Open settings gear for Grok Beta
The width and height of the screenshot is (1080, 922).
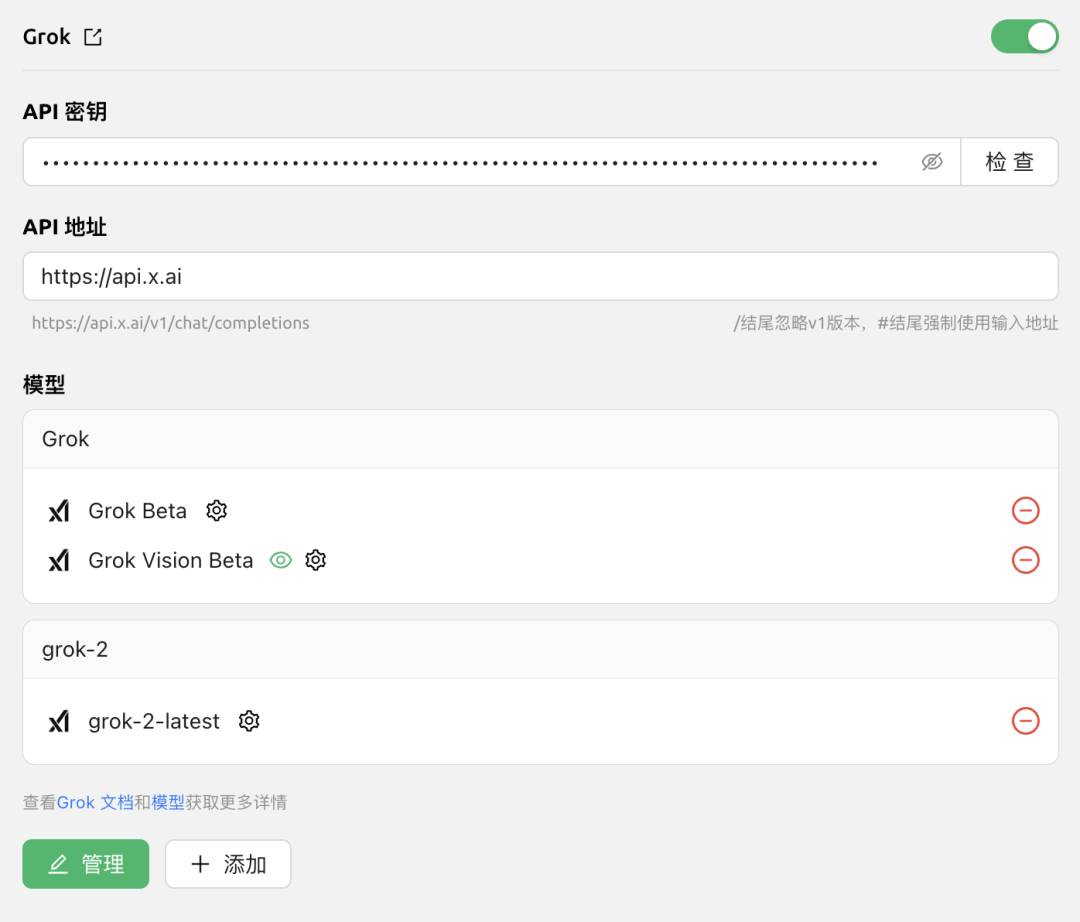pyautogui.click(x=216, y=511)
